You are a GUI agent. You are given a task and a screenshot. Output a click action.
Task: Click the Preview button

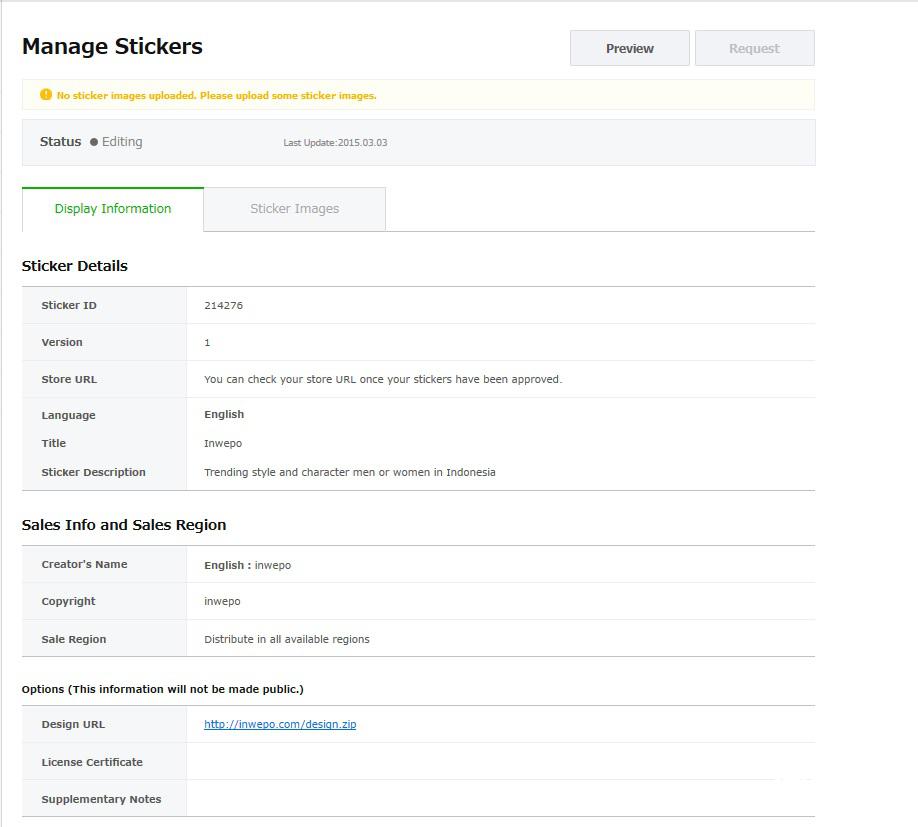(629, 48)
